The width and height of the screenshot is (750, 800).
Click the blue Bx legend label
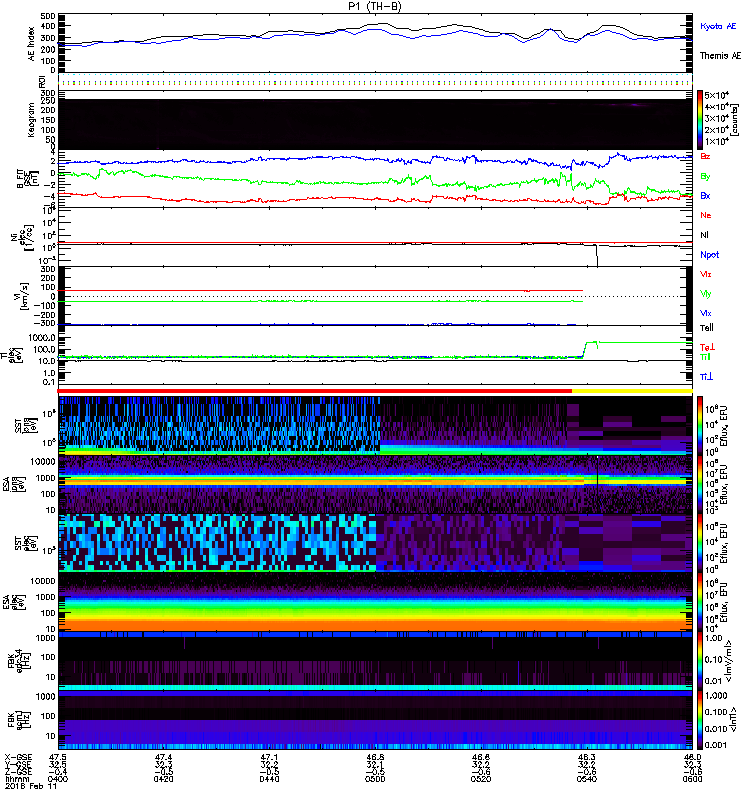pyautogui.click(x=705, y=196)
